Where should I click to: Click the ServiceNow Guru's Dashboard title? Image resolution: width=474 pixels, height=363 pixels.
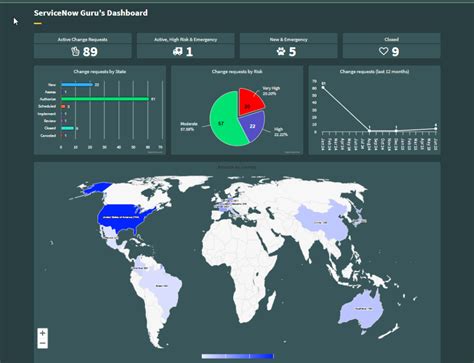pyautogui.click(x=91, y=13)
